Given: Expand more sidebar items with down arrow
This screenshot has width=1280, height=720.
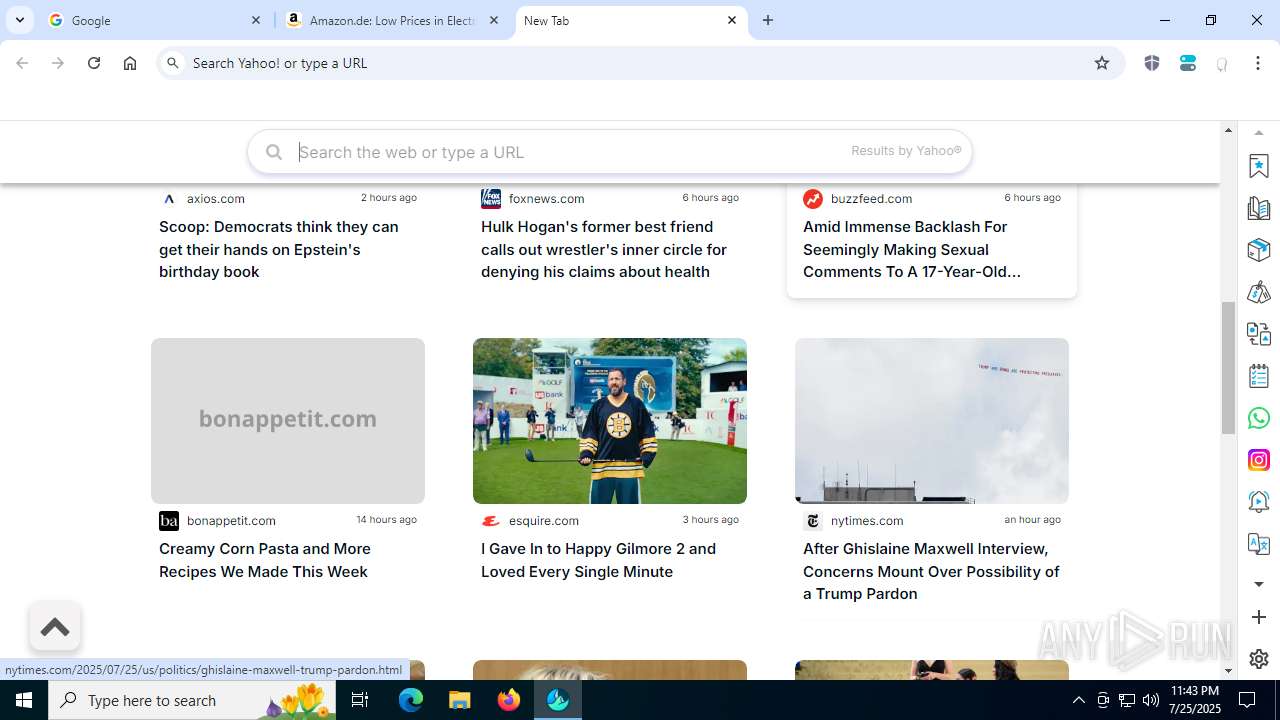Looking at the screenshot, I should 1259,584.
